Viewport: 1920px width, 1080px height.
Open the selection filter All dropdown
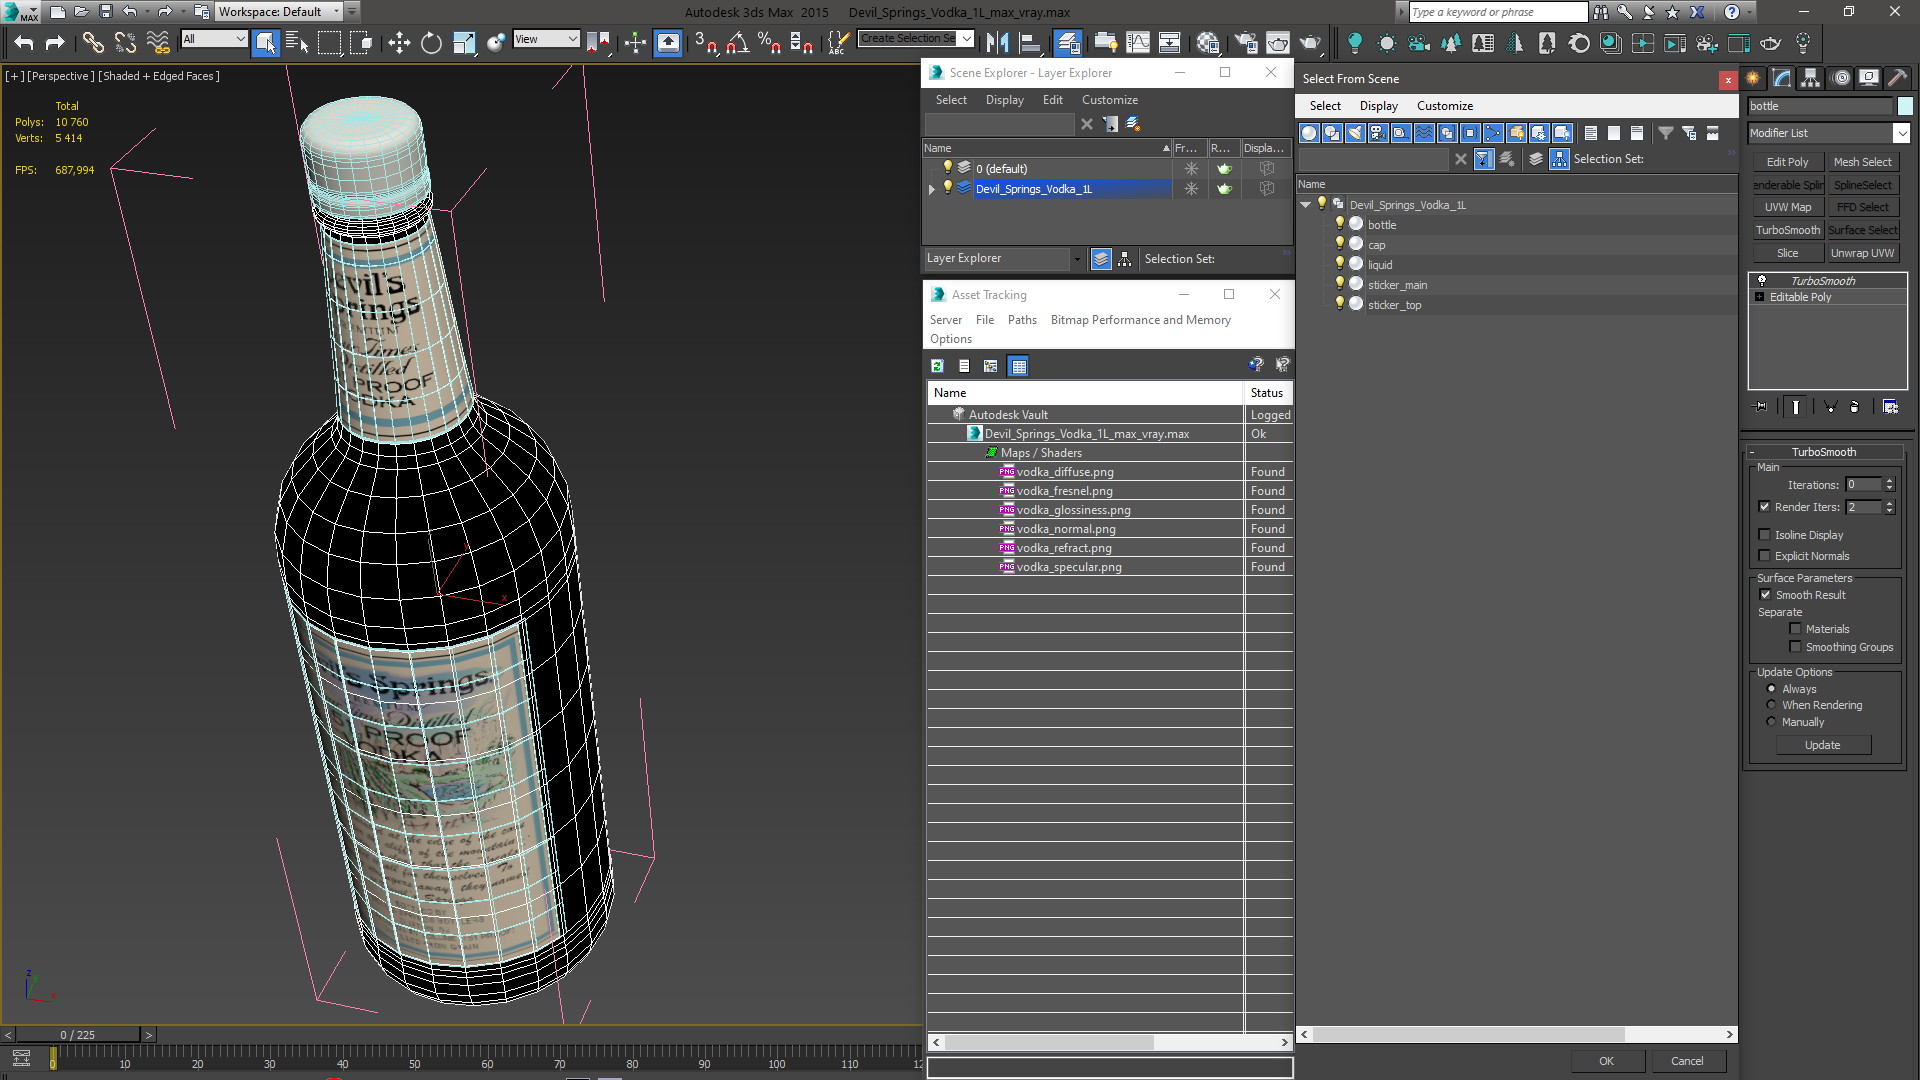click(214, 39)
